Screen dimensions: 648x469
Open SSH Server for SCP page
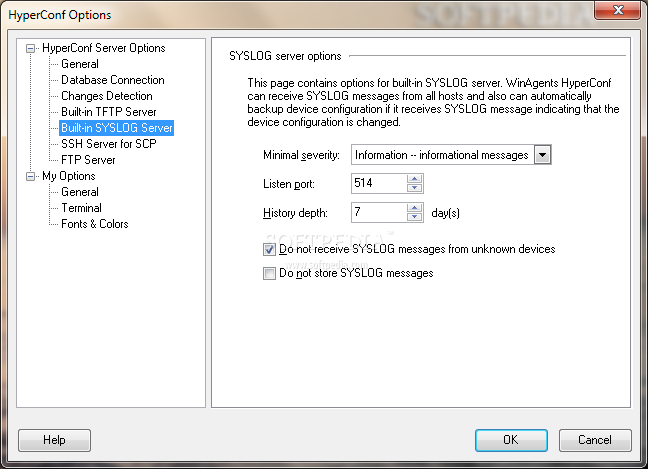[109, 144]
